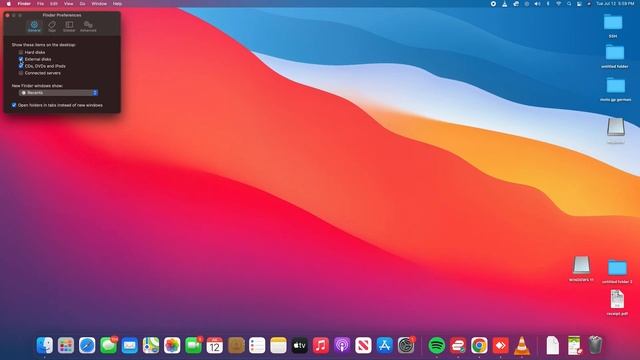Open the Advanced preferences tab

[x=88, y=27]
